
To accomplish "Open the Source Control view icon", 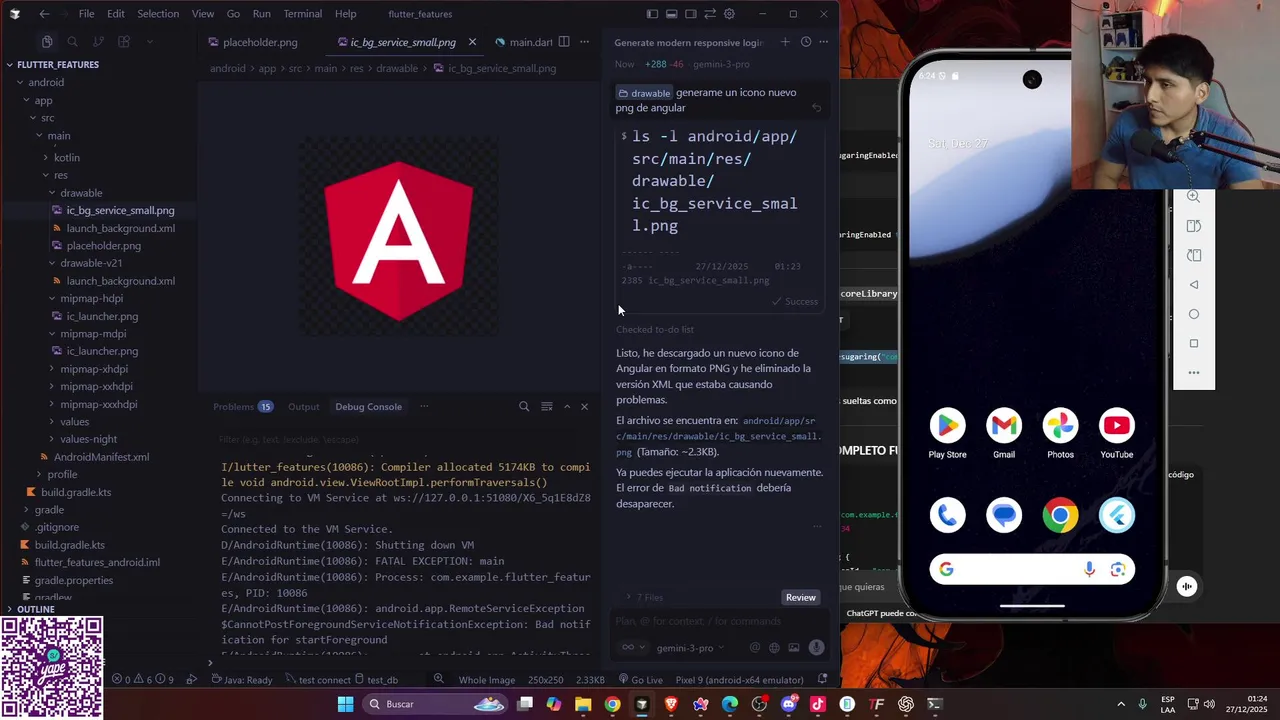I will pyautogui.click(x=98, y=42).
